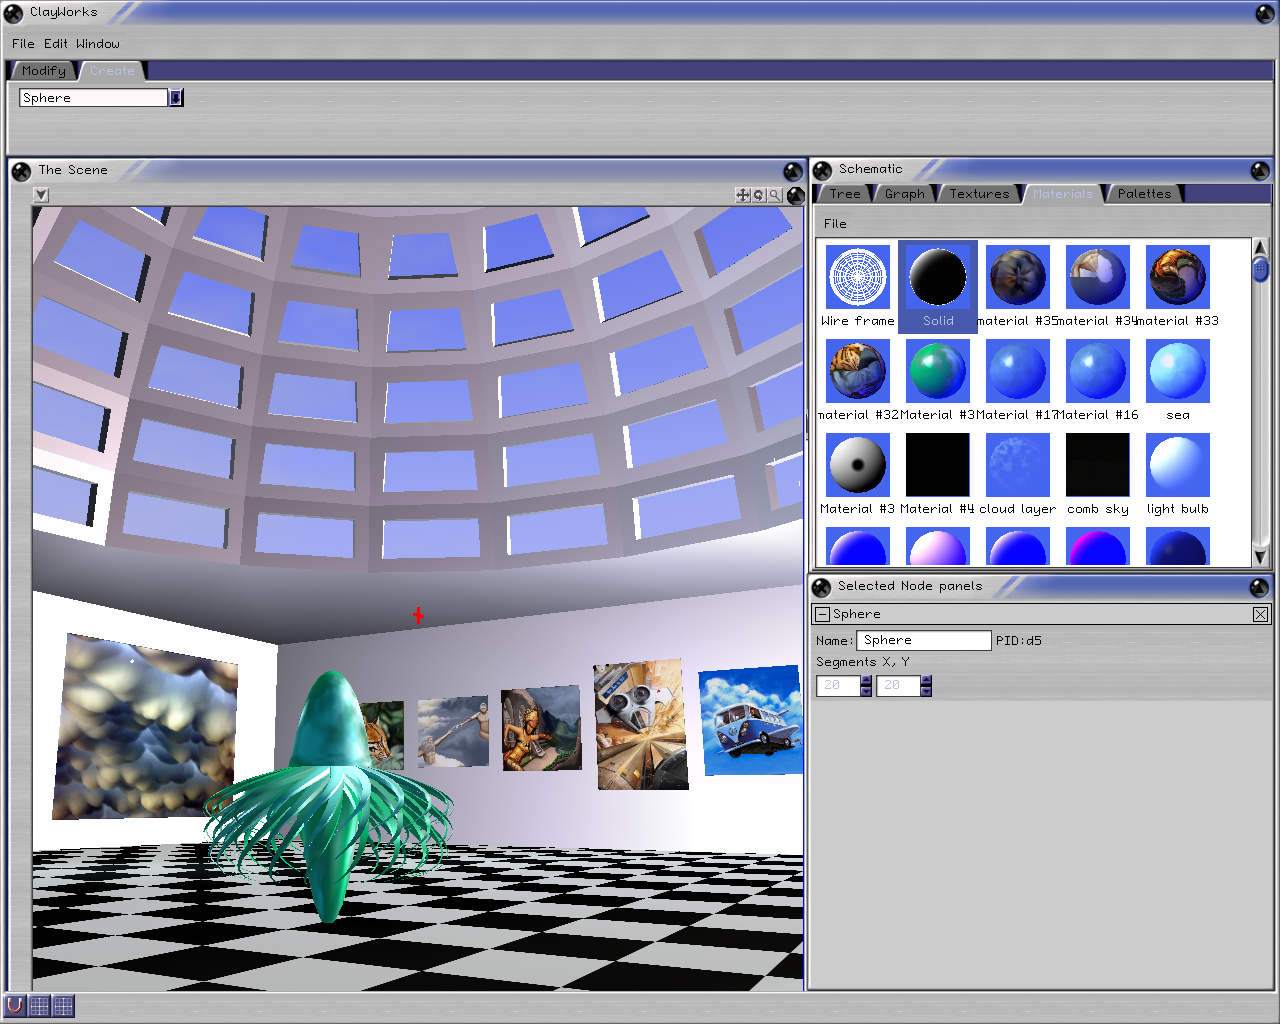Click the rotate view icon in The Scene
The height and width of the screenshot is (1024, 1280).
point(758,195)
